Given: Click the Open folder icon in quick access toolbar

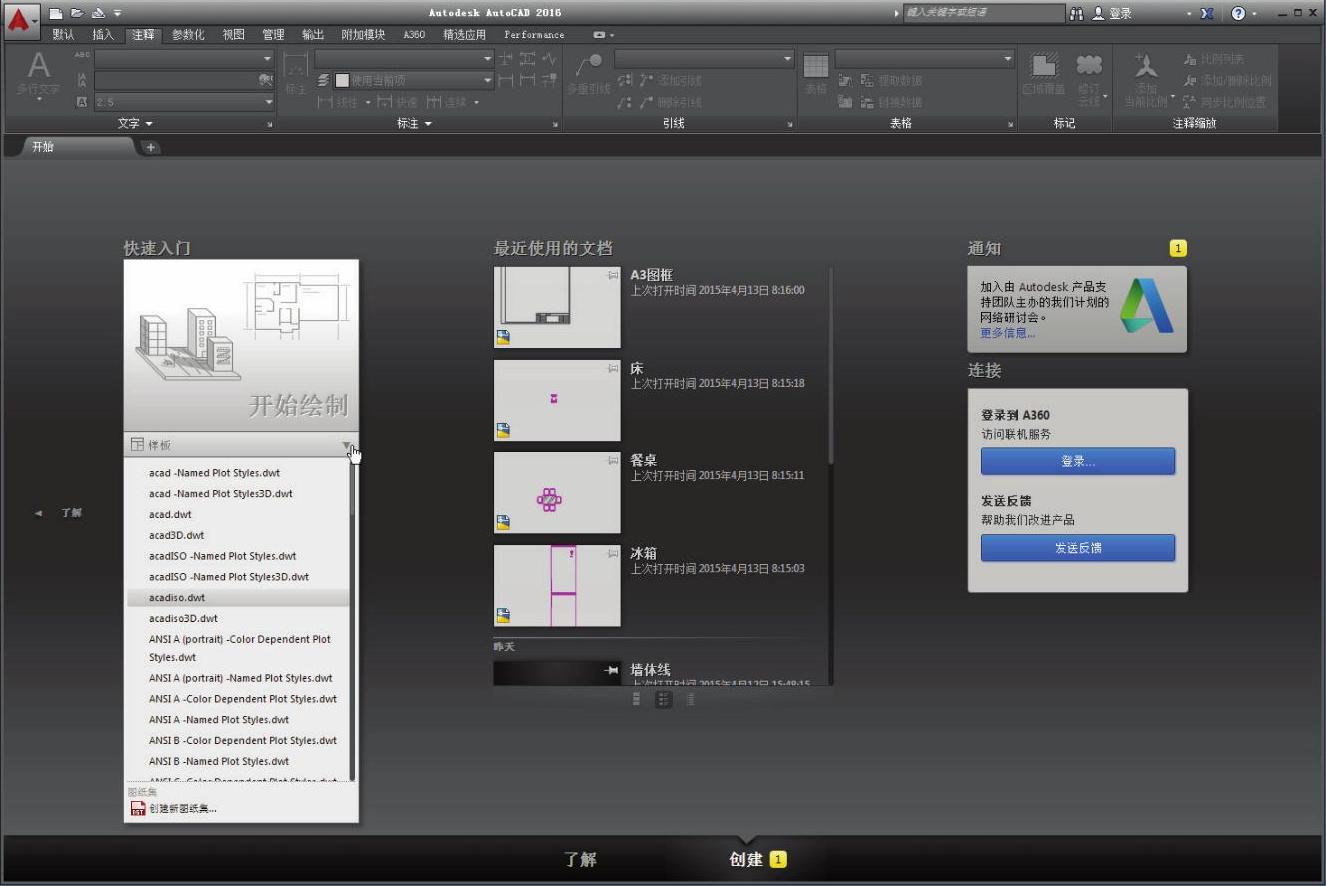Looking at the screenshot, I should 77,13.
